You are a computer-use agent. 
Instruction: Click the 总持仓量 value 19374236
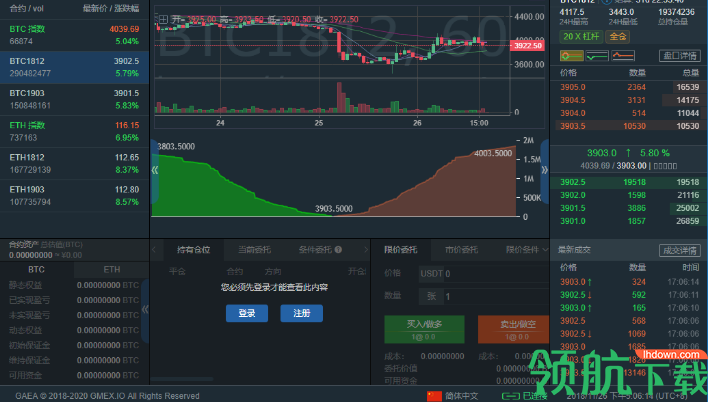pyautogui.click(x=676, y=12)
